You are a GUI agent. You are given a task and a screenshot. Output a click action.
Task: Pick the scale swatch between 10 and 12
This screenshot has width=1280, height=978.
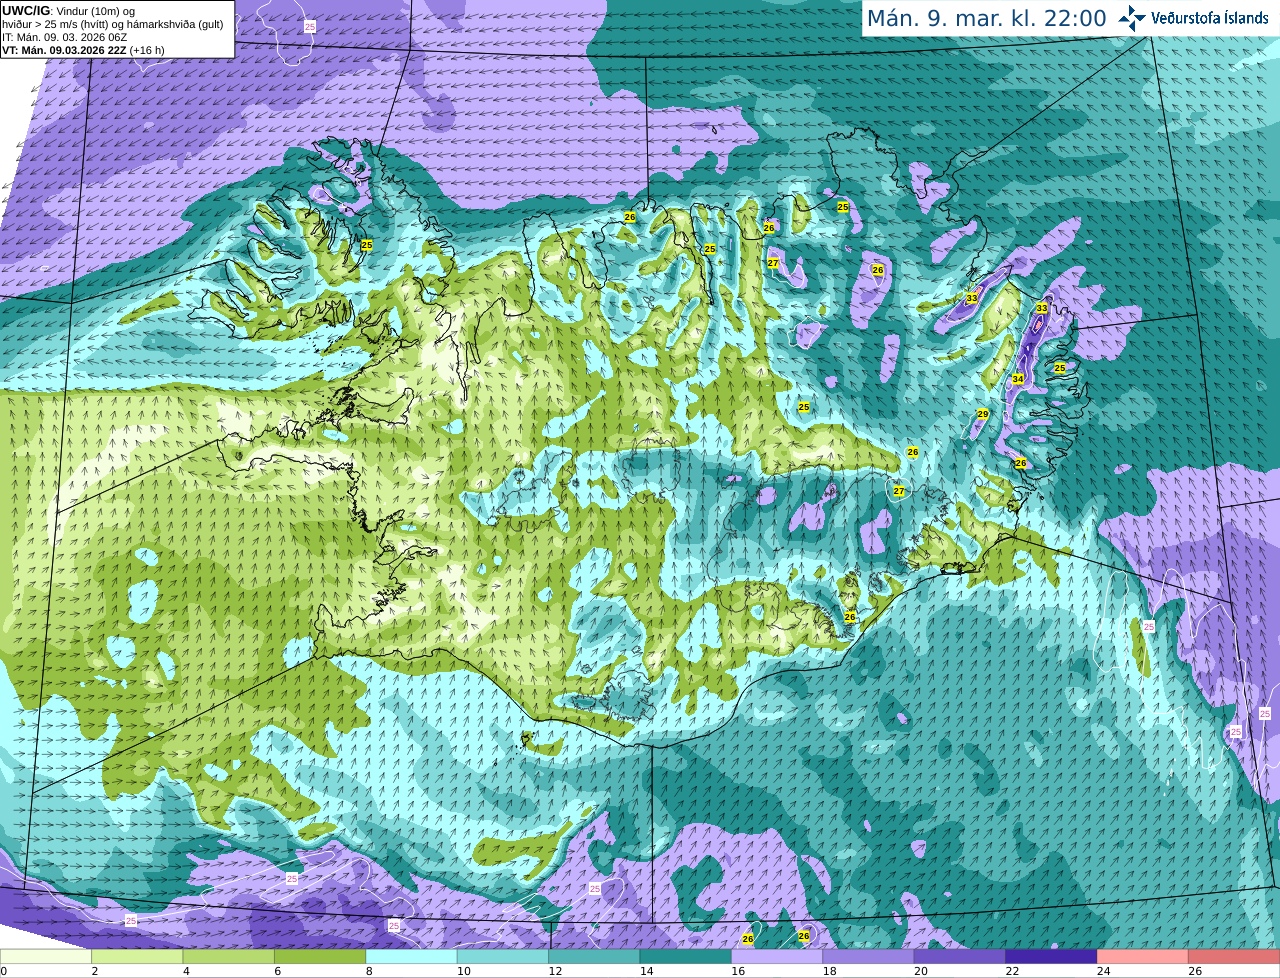(x=503, y=957)
